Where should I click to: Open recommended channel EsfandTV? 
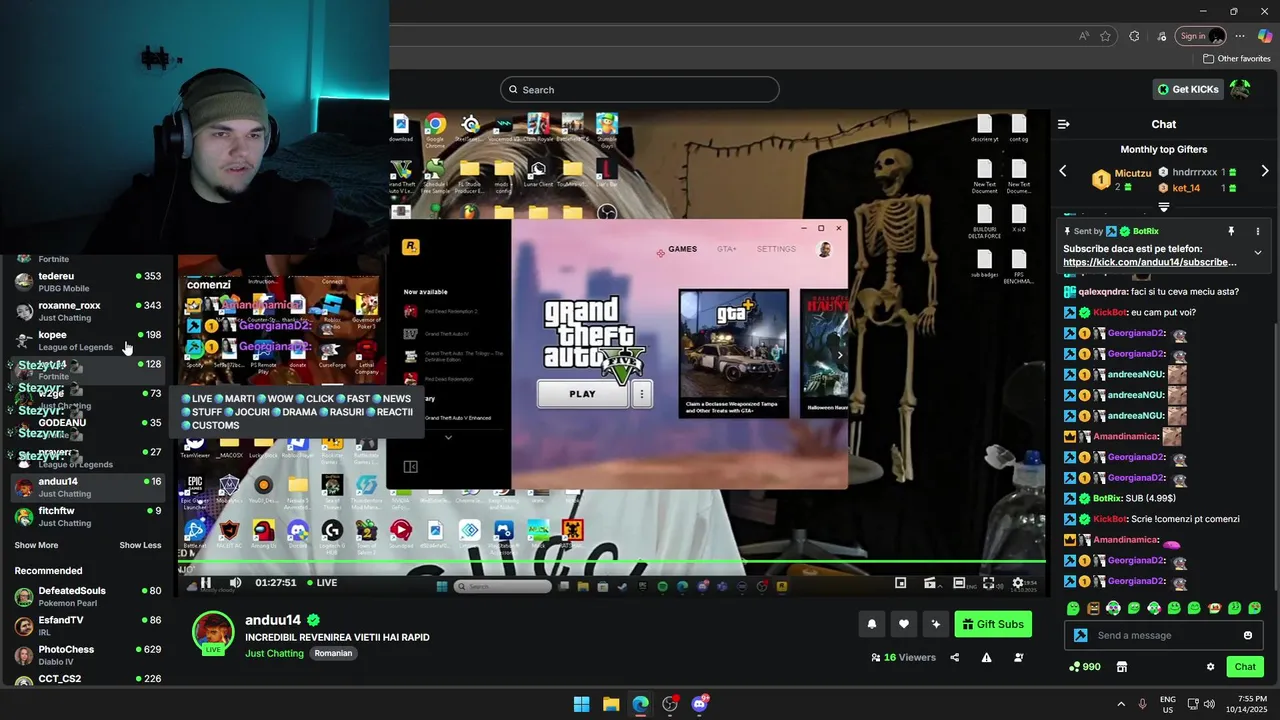pos(88,625)
